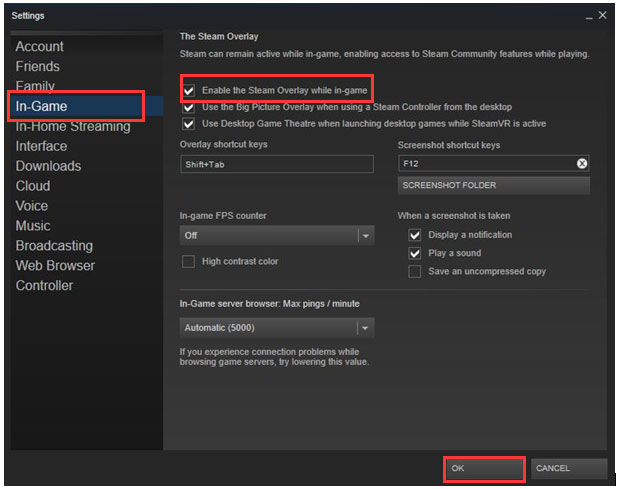Open the SCREENSHOT FOLDER button
This screenshot has height=489, width=617.
[x=494, y=185]
